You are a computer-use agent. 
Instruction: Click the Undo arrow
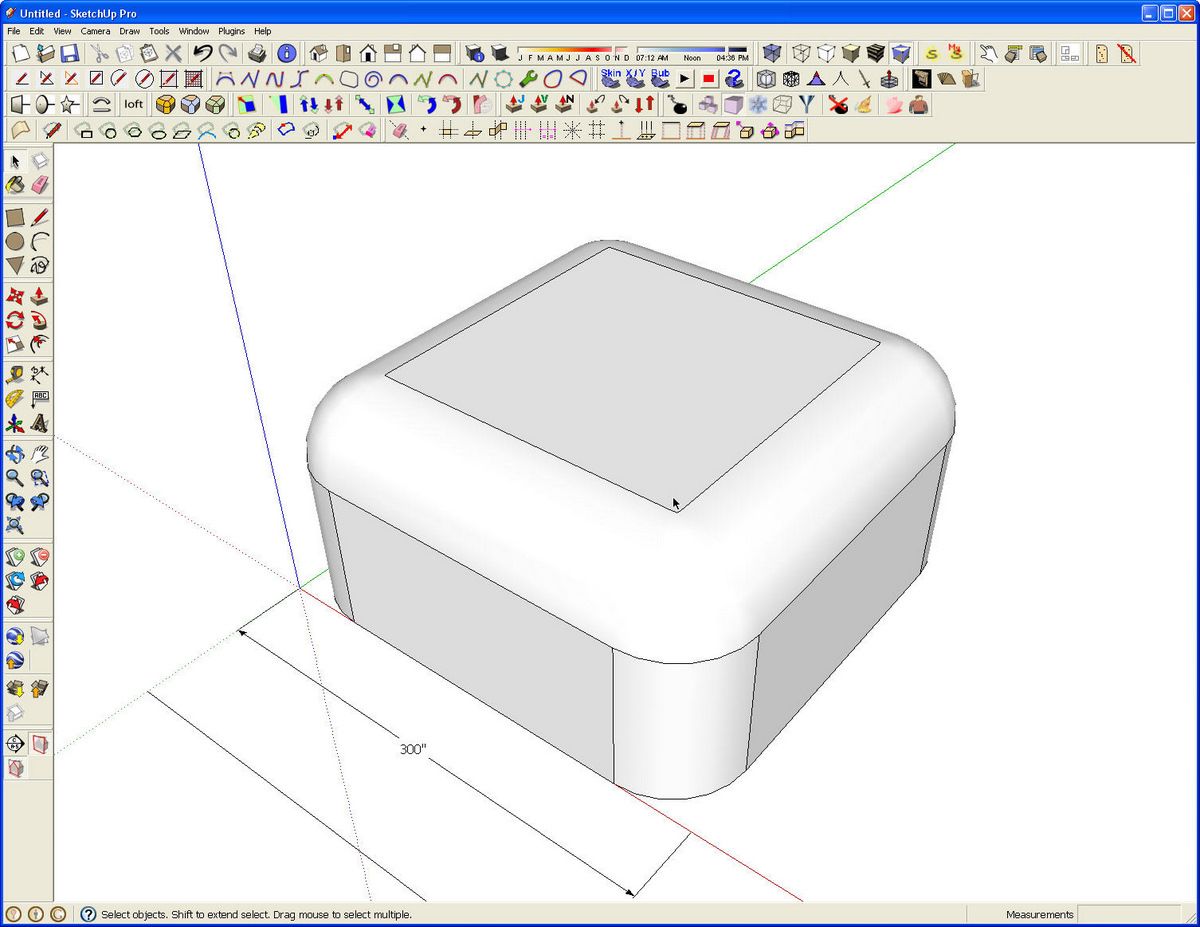pyautogui.click(x=203, y=53)
